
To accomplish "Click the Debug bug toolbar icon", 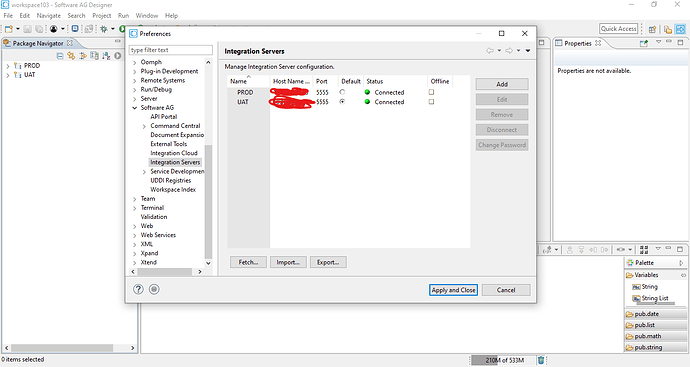I will [x=104, y=29].
